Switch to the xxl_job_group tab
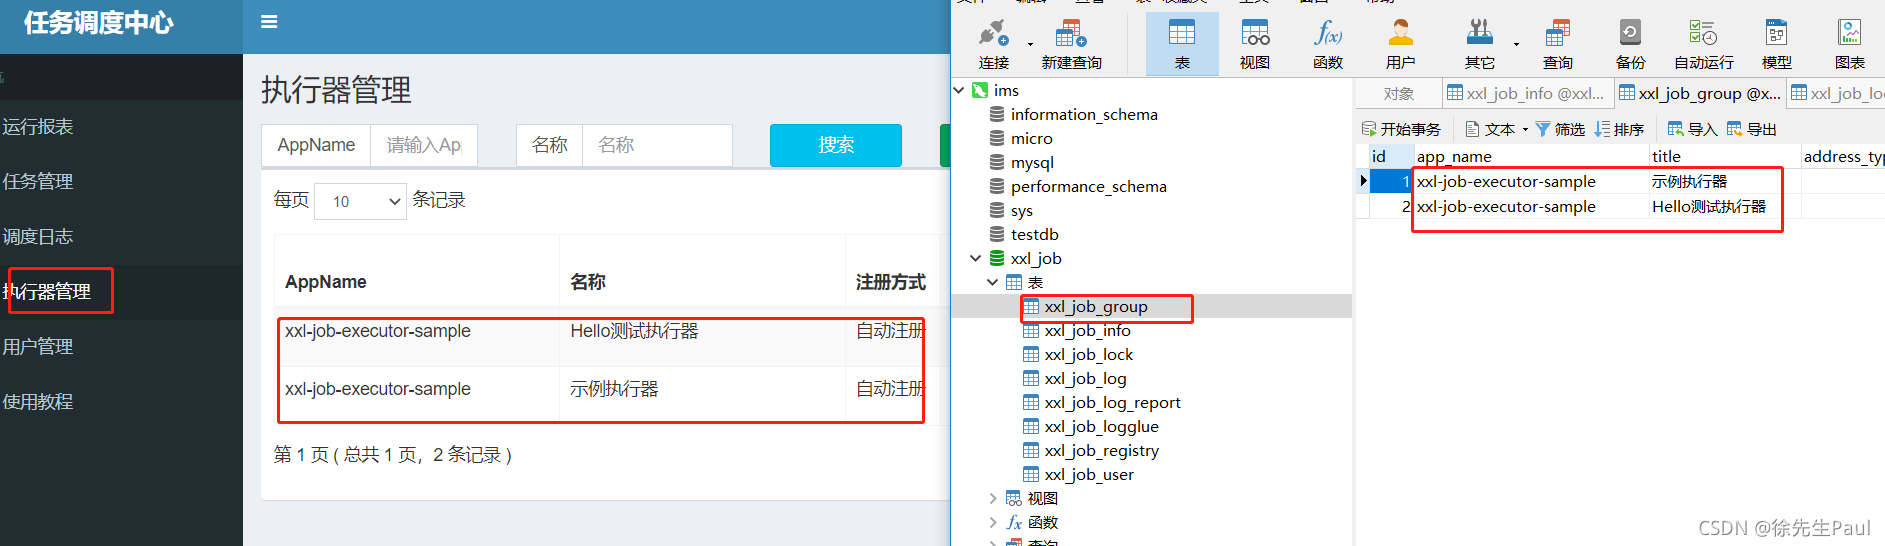Image resolution: width=1885 pixels, height=546 pixels. (x=1699, y=93)
